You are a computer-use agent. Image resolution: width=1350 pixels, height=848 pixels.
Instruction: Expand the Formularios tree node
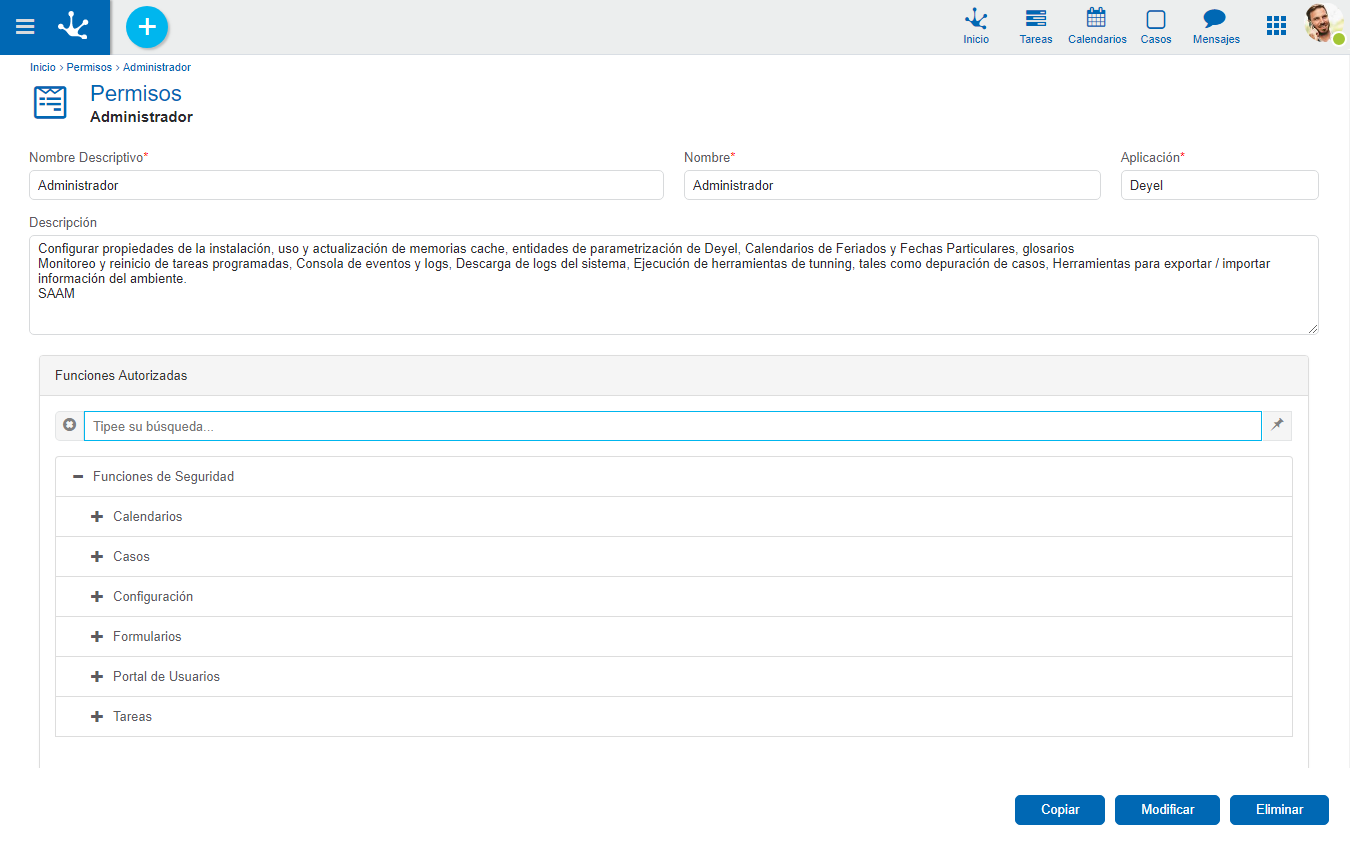[x=97, y=637]
